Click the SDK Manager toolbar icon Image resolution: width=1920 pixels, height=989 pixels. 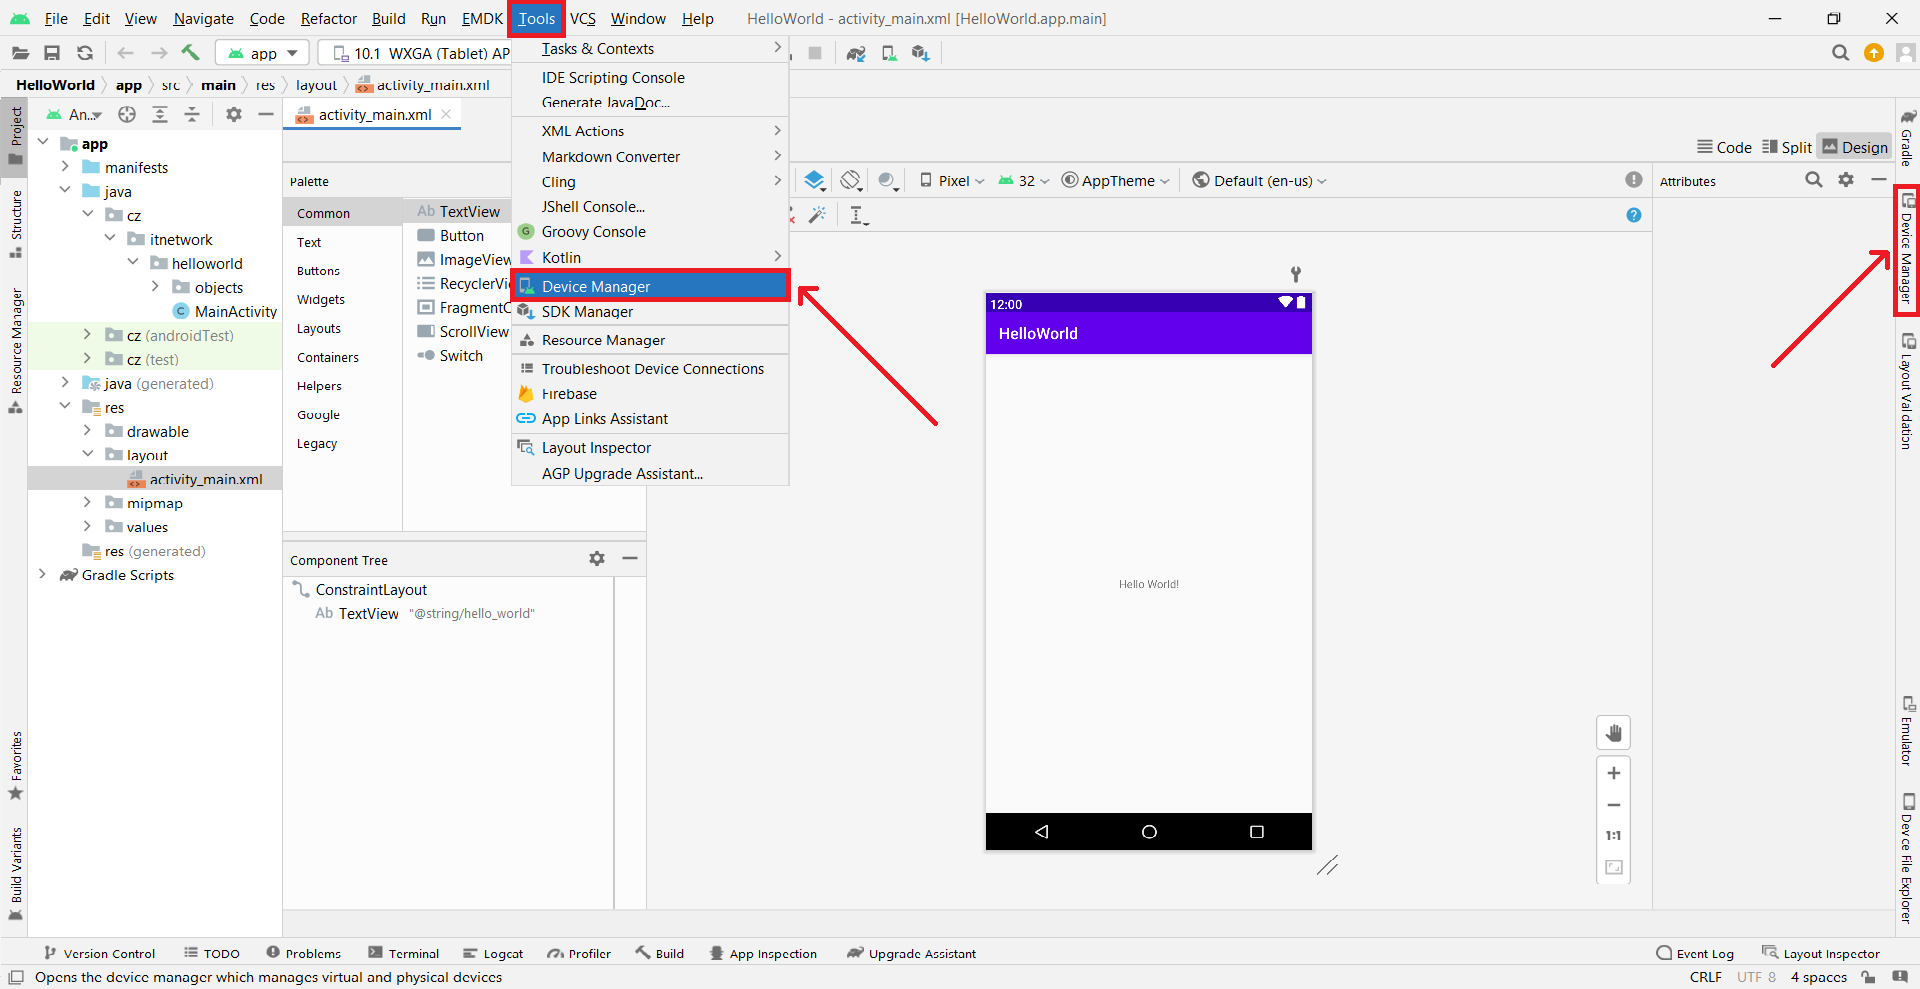click(921, 53)
